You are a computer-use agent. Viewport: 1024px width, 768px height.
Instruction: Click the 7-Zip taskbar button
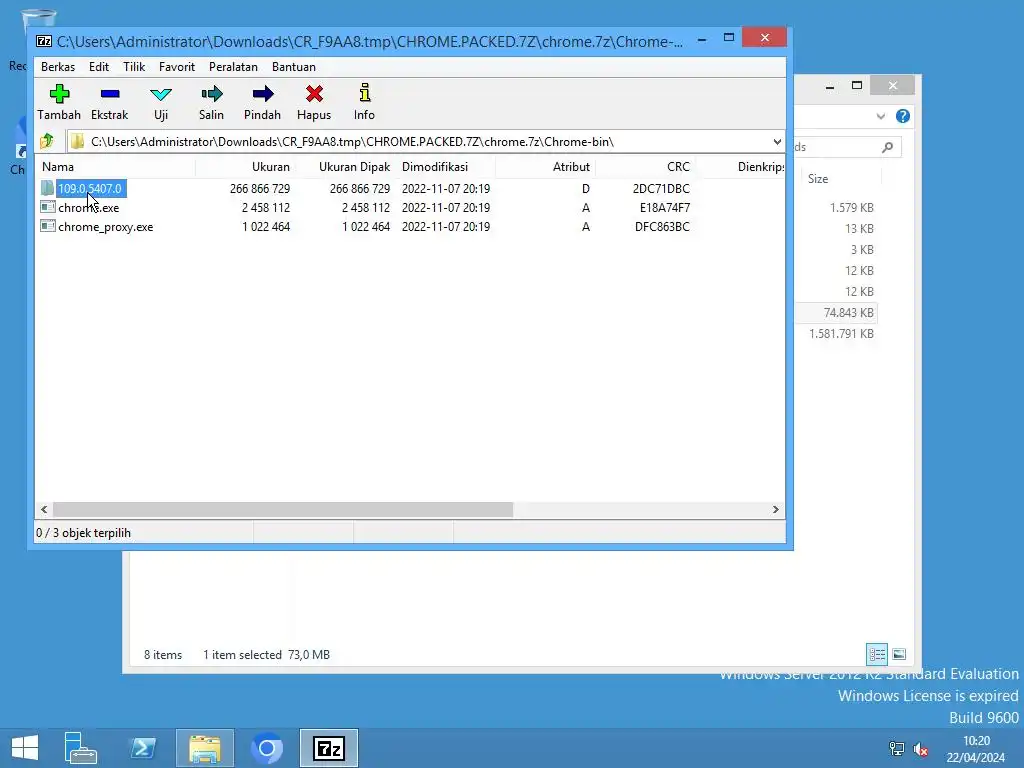pos(329,748)
